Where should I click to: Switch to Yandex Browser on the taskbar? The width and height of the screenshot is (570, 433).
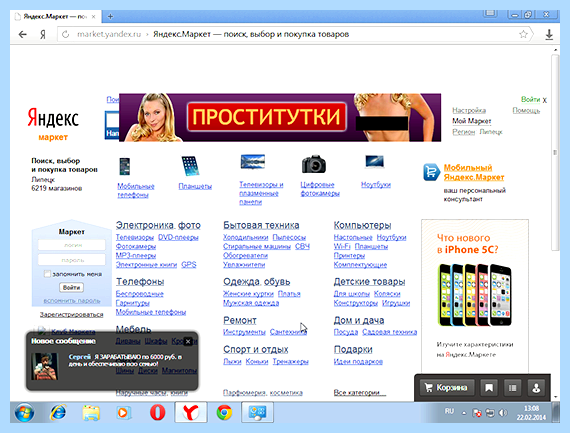191,413
